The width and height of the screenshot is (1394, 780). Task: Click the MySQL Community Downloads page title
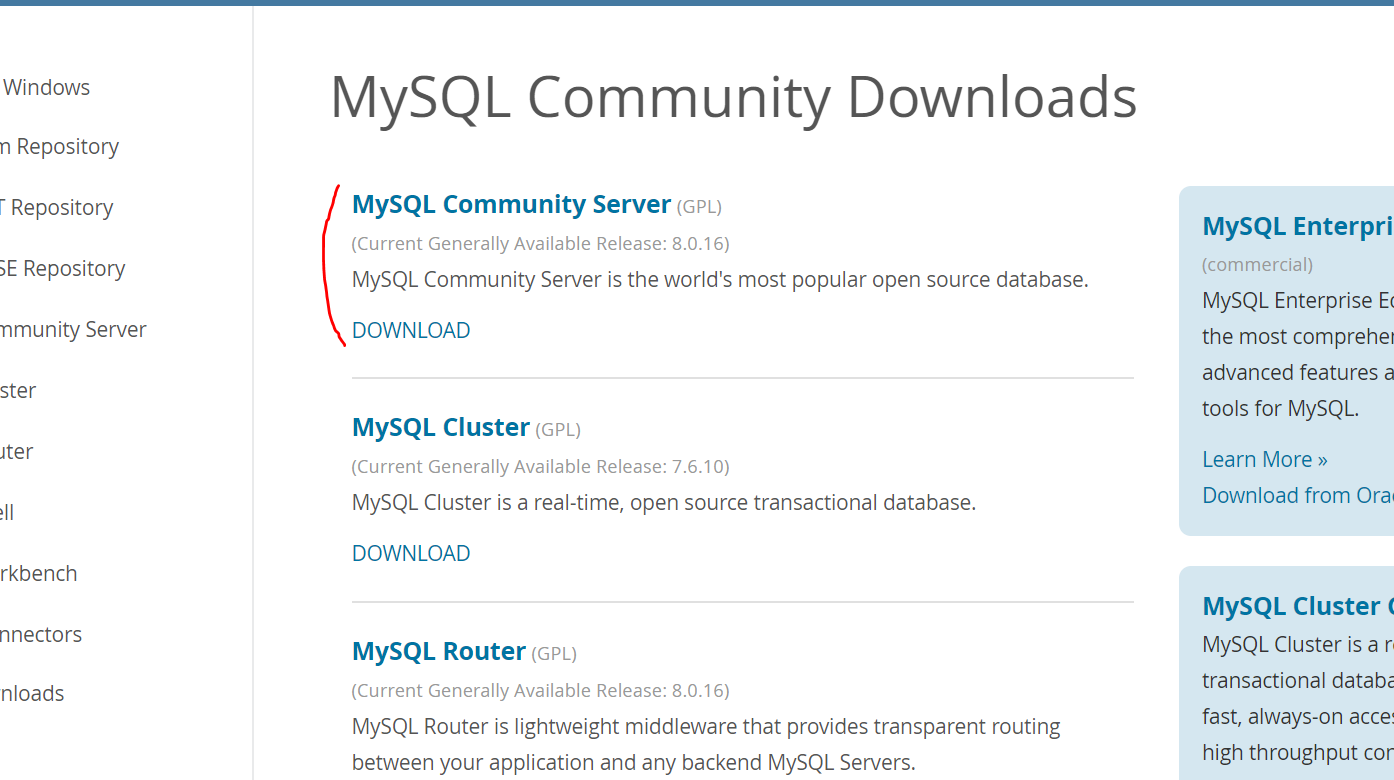pos(733,98)
